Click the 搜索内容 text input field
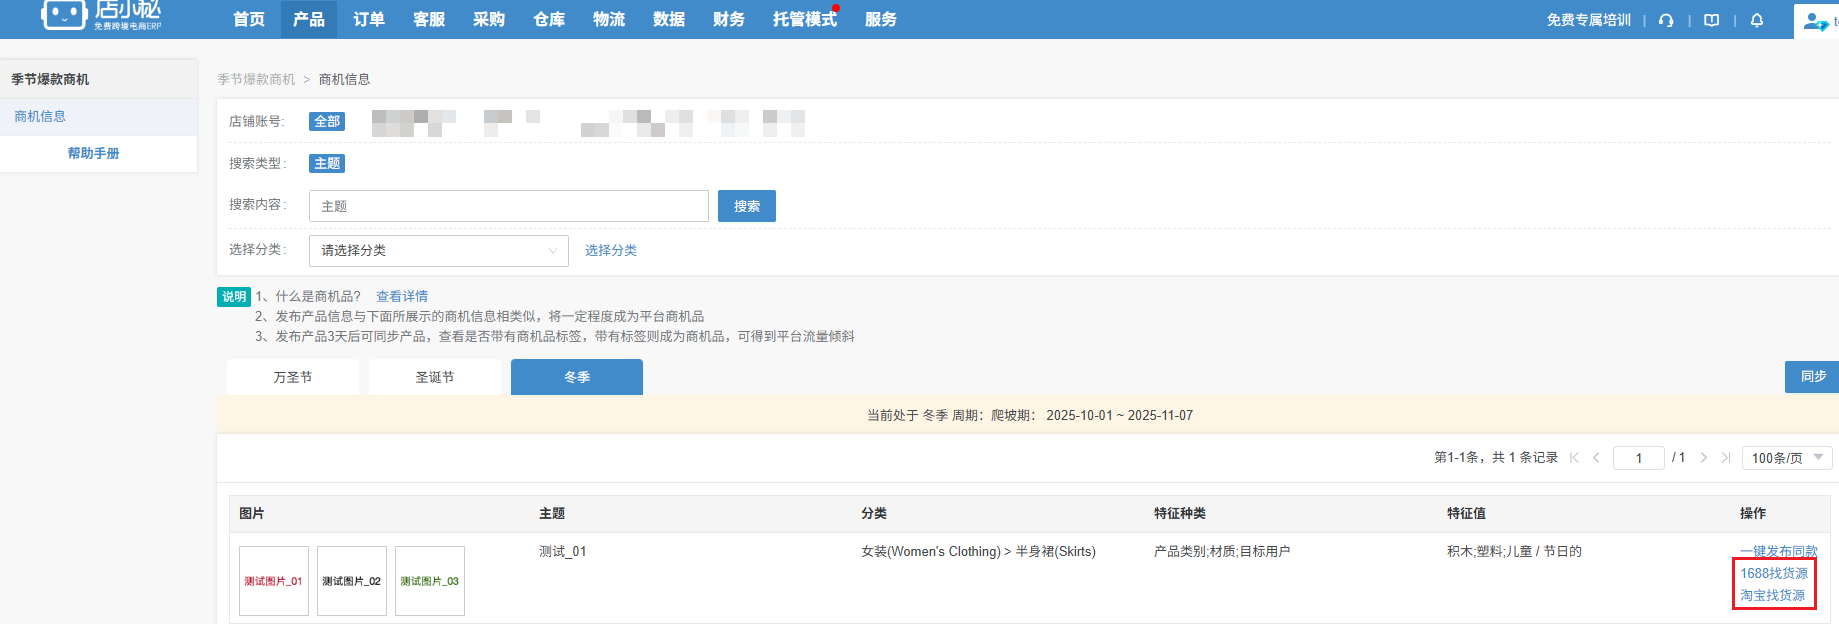 pyautogui.click(x=508, y=206)
